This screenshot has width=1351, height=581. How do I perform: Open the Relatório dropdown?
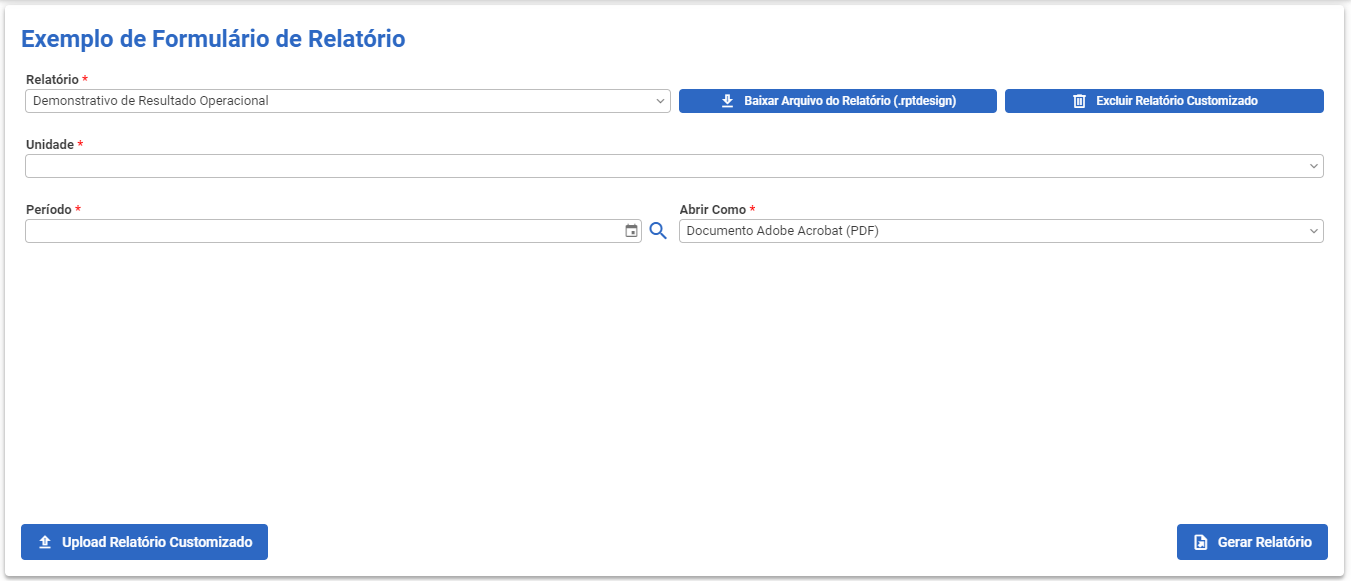click(x=348, y=101)
